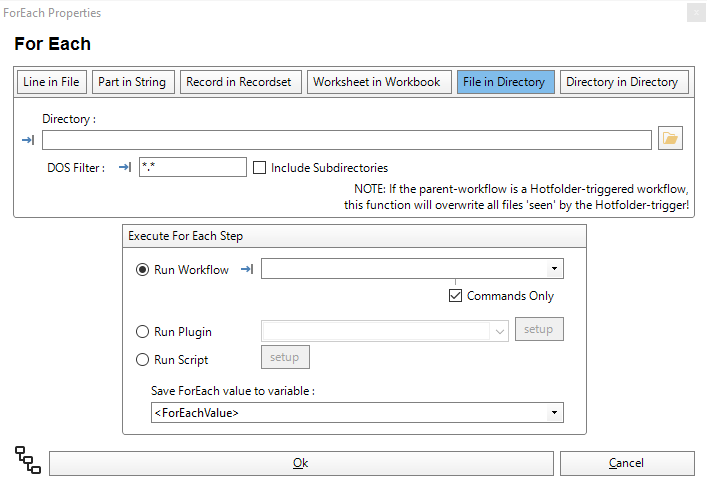Screen dimensions: 707x488
Task: Click the folder browse icon next to Directory
Action: (x=670, y=139)
